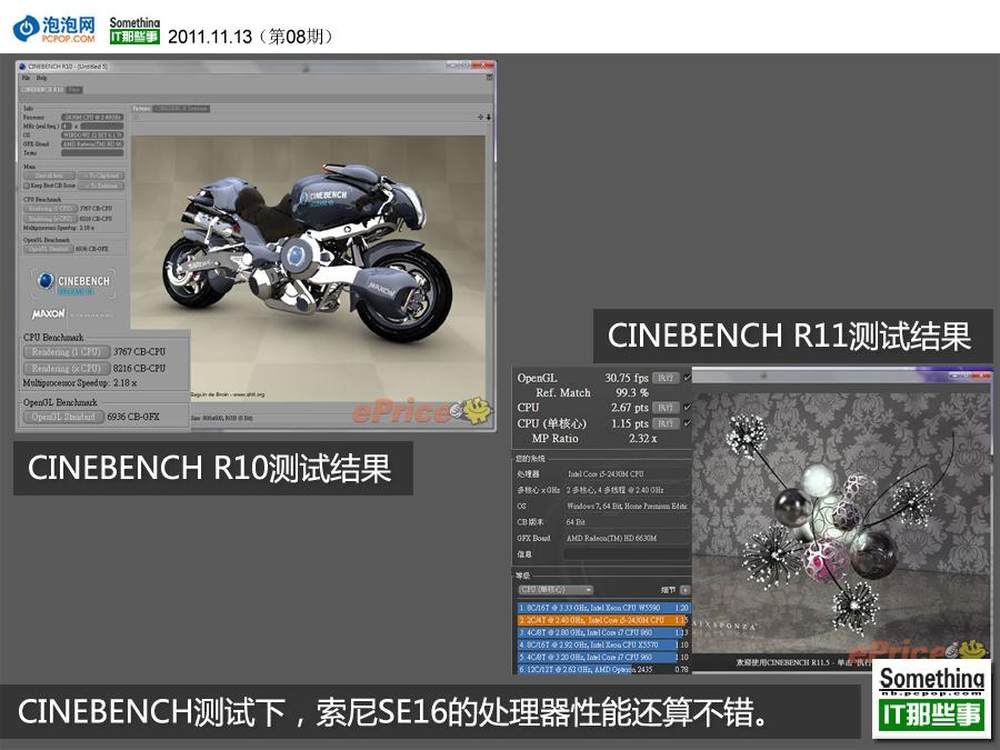The image size is (1000, 750).
Task: Run OpenGL Standard in enlarged OpenGL Benchmark
Action: point(64,417)
